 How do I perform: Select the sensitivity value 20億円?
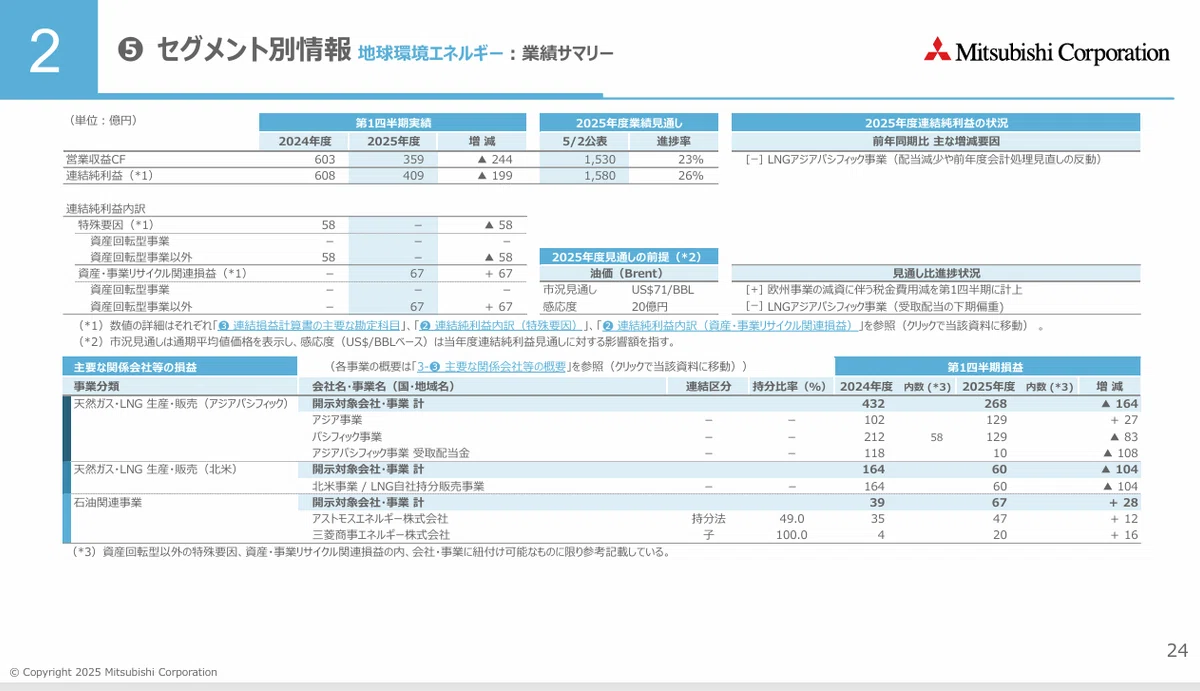649,307
